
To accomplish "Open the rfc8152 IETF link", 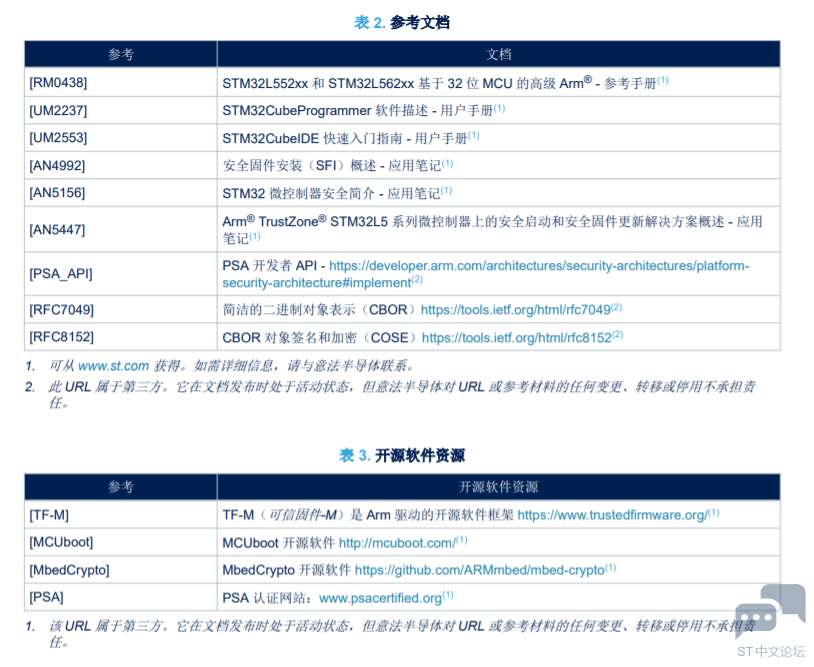I will click(516, 338).
